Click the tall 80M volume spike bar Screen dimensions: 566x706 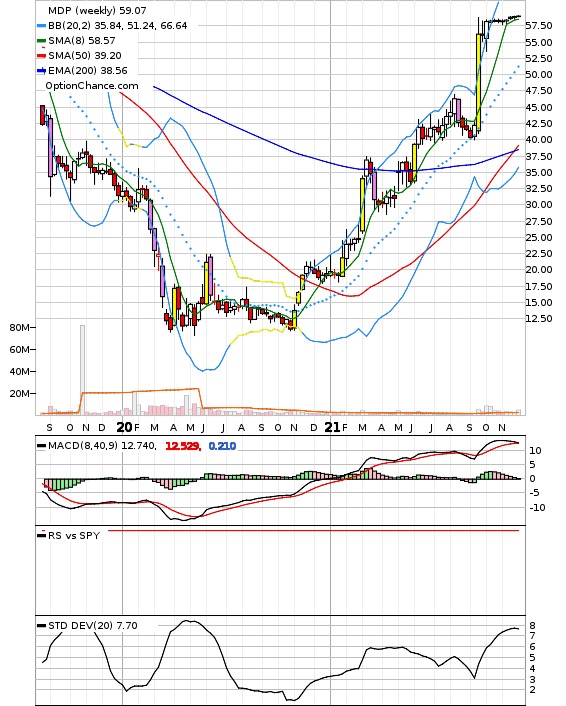(82, 369)
